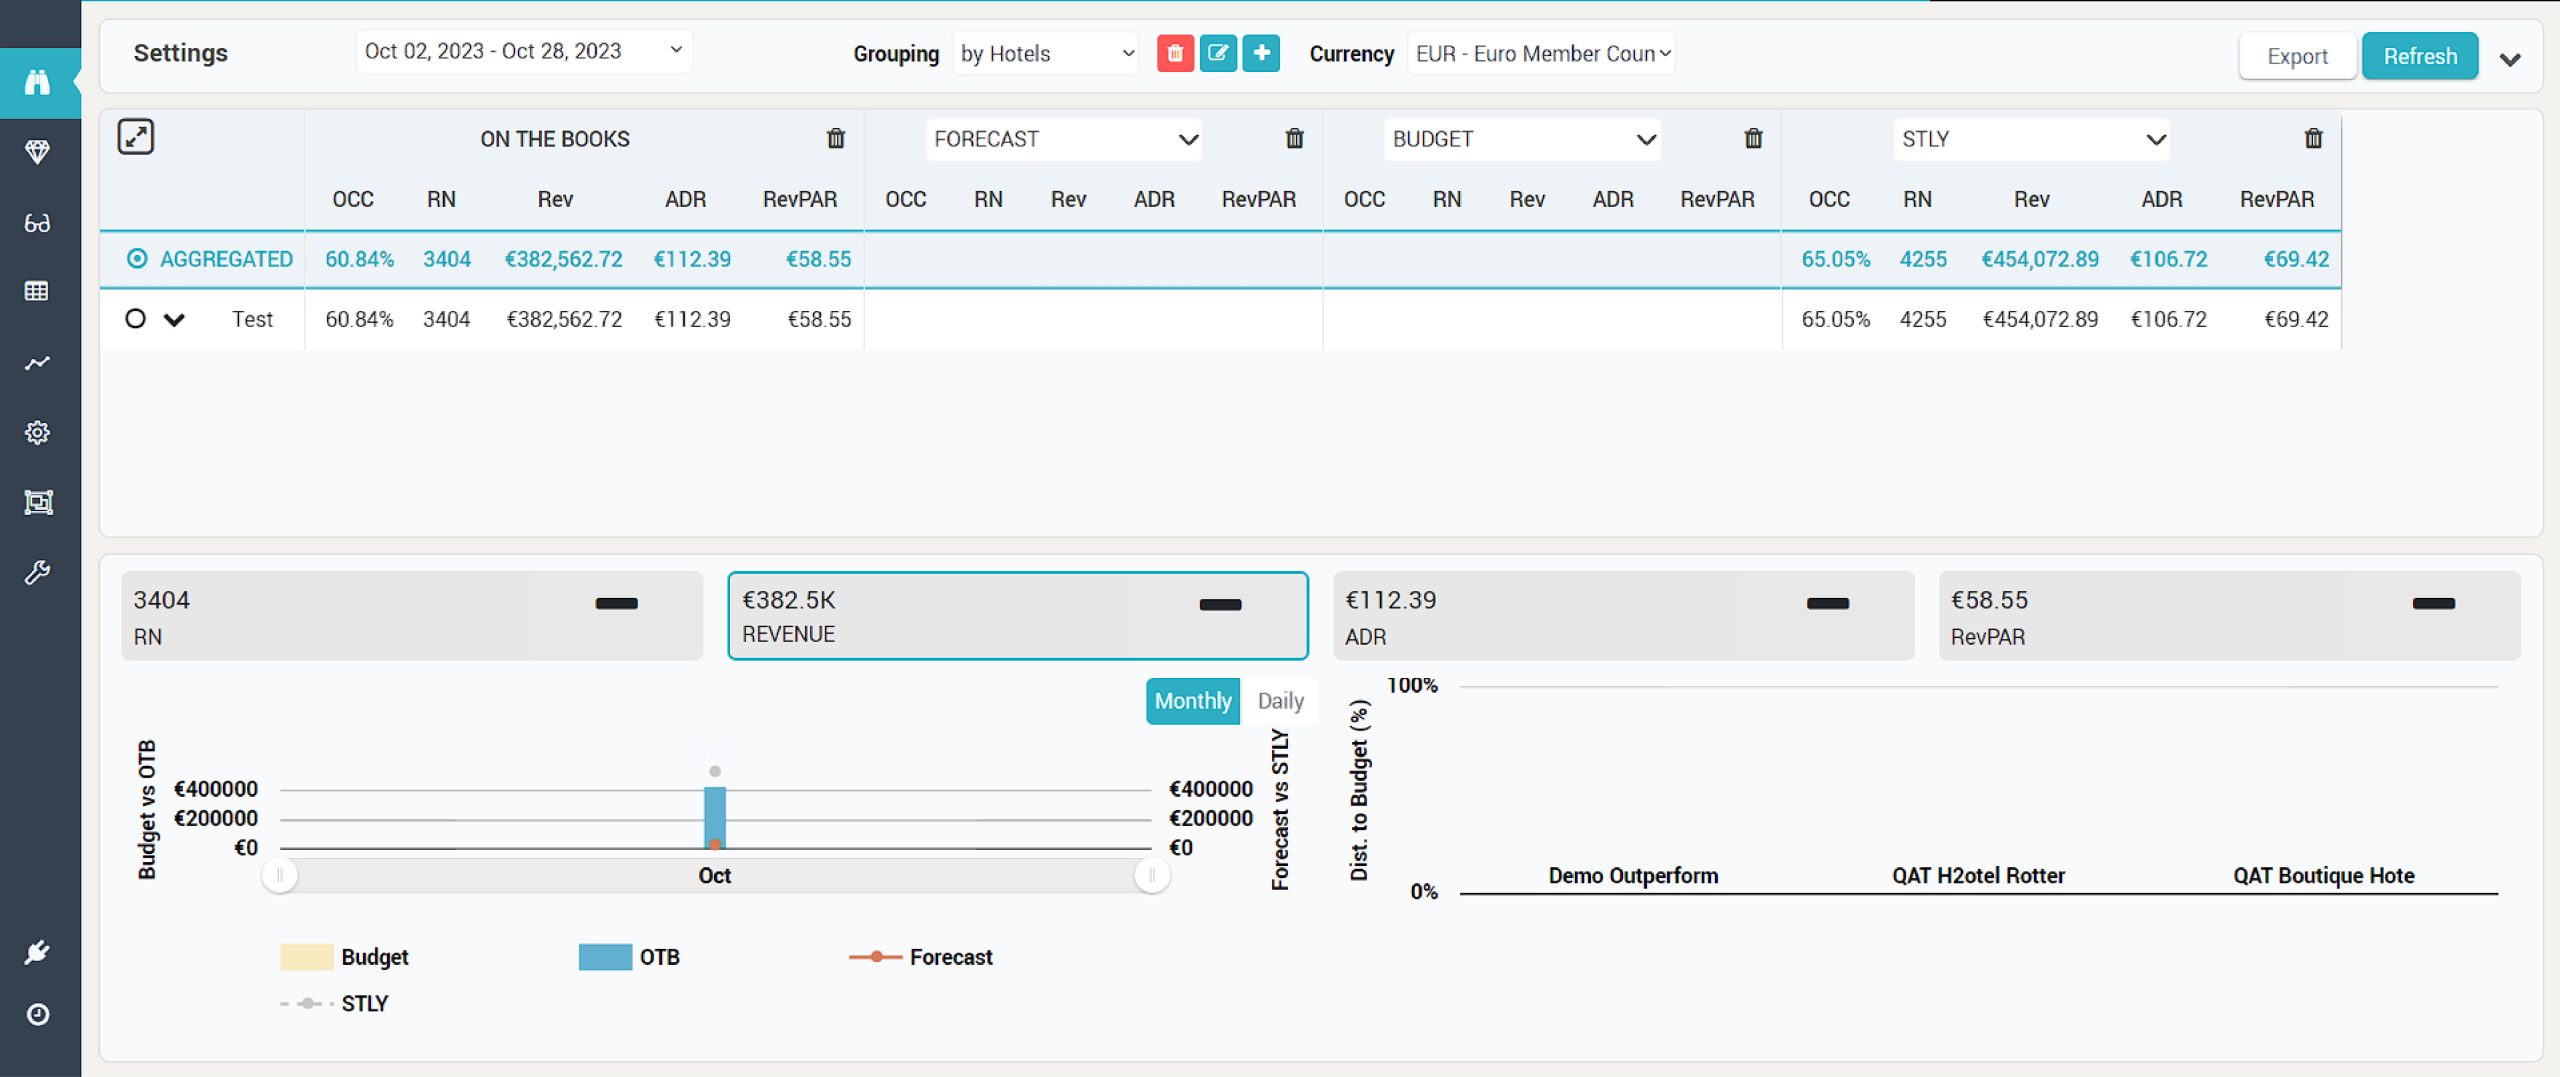
Task: Open the gear settings sidebar icon
Action: click(37, 432)
